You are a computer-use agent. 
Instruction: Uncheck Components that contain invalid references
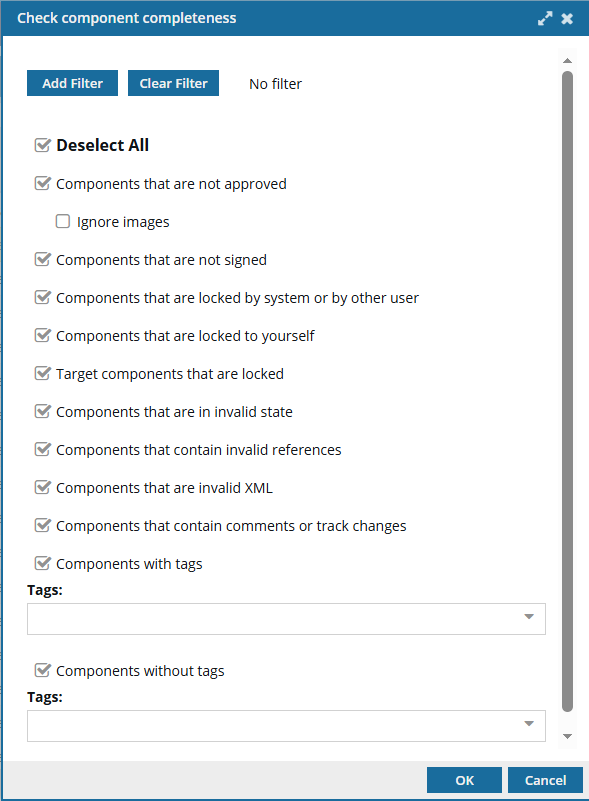42,450
